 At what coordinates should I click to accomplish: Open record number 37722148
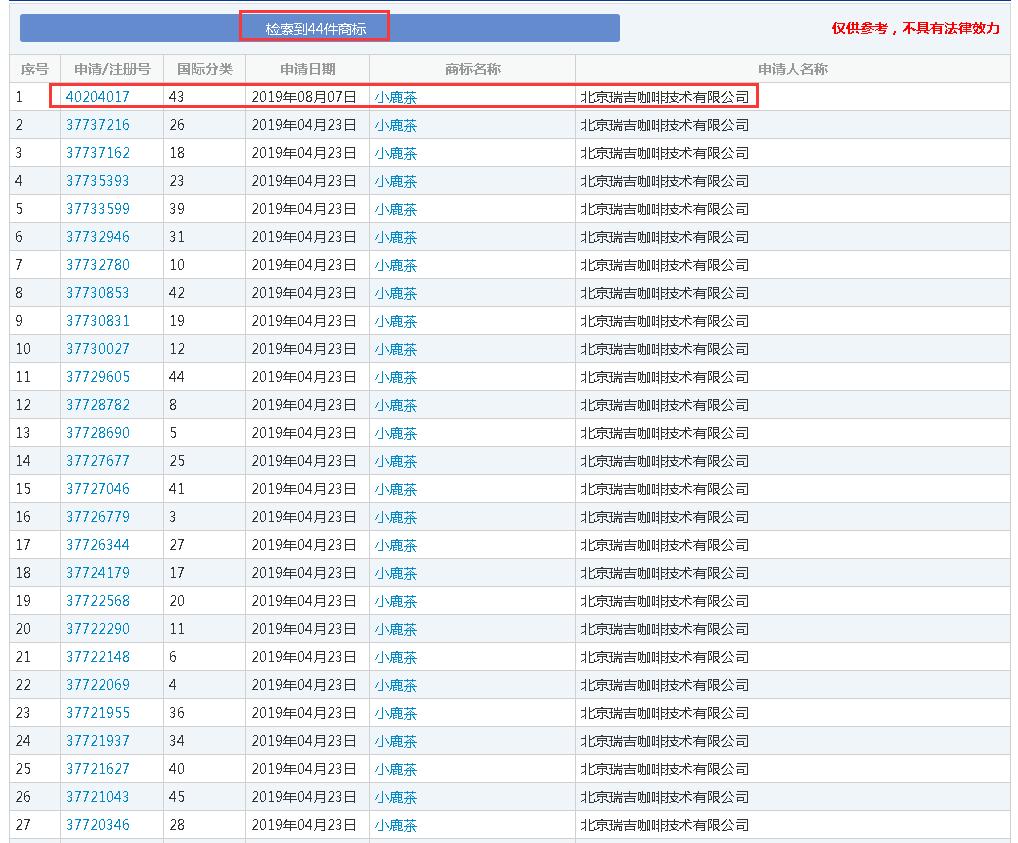[x=97, y=657]
